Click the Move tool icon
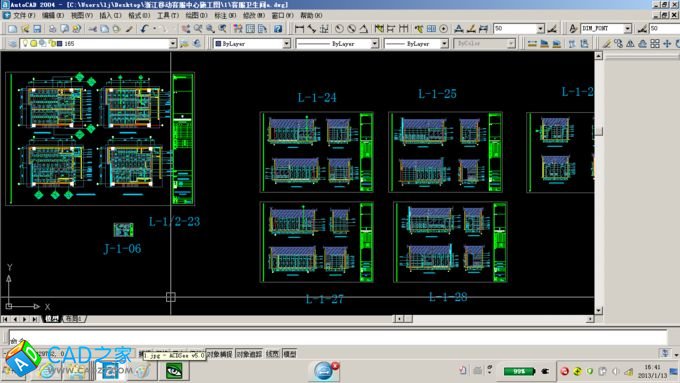 click(x=667, y=43)
